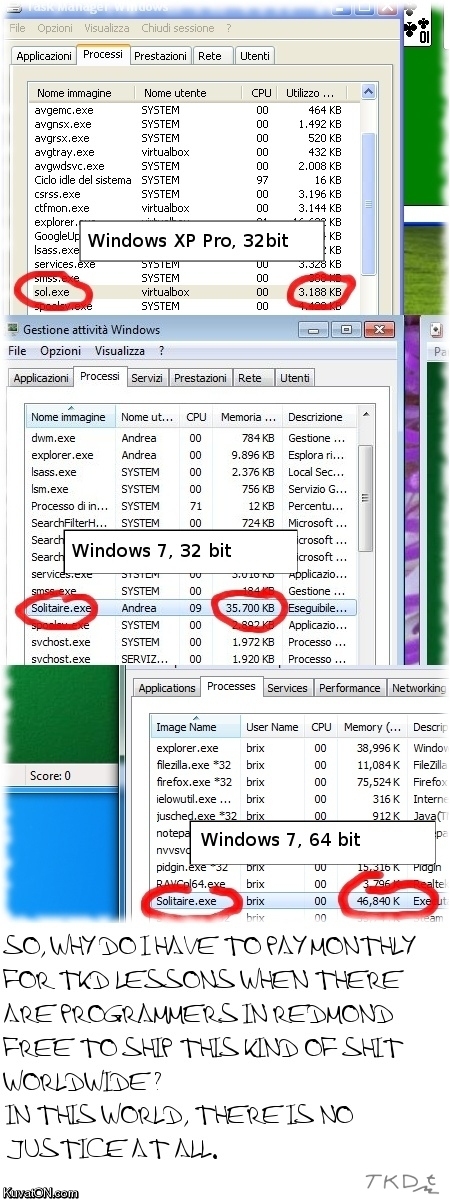The height and width of the screenshot is (1200, 450).
Task: Select ielowutil.exe process row
Action: point(300,799)
